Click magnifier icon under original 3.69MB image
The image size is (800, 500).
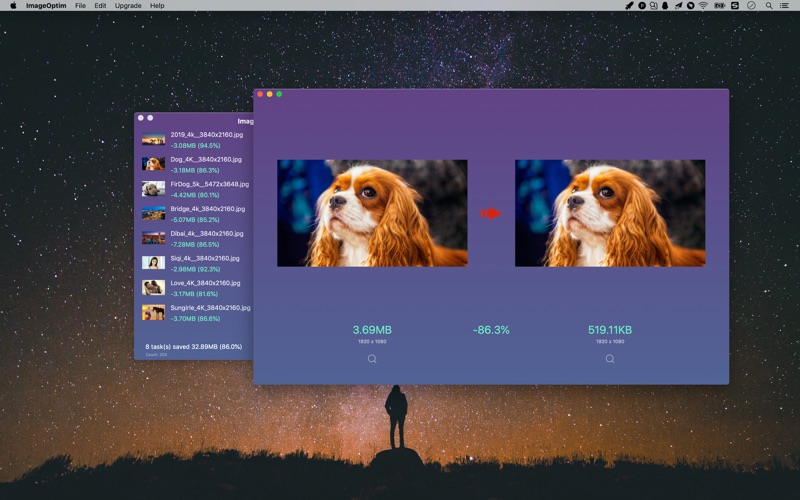click(x=372, y=359)
